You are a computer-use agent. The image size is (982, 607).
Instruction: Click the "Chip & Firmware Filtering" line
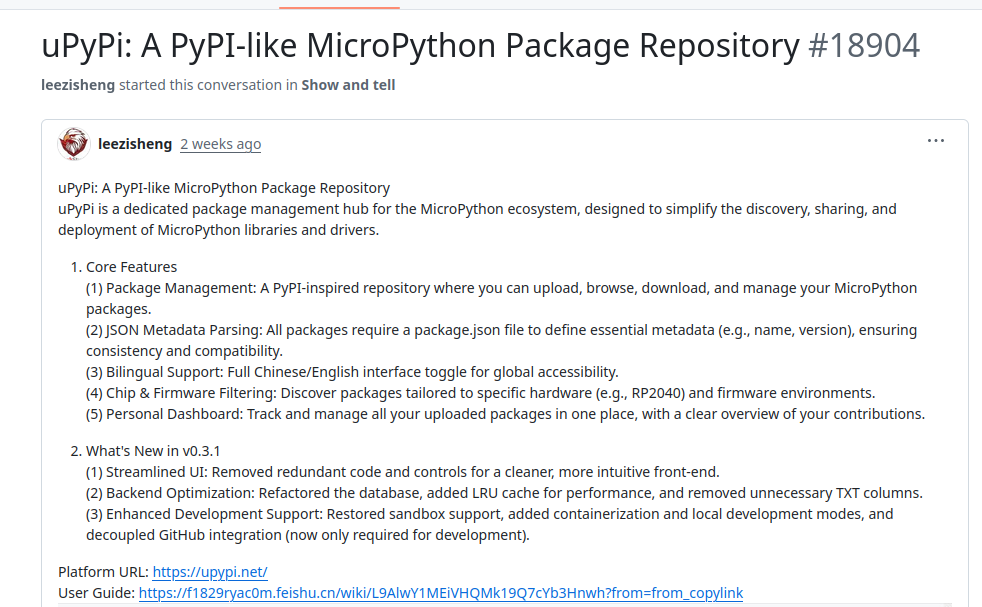pos(480,393)
